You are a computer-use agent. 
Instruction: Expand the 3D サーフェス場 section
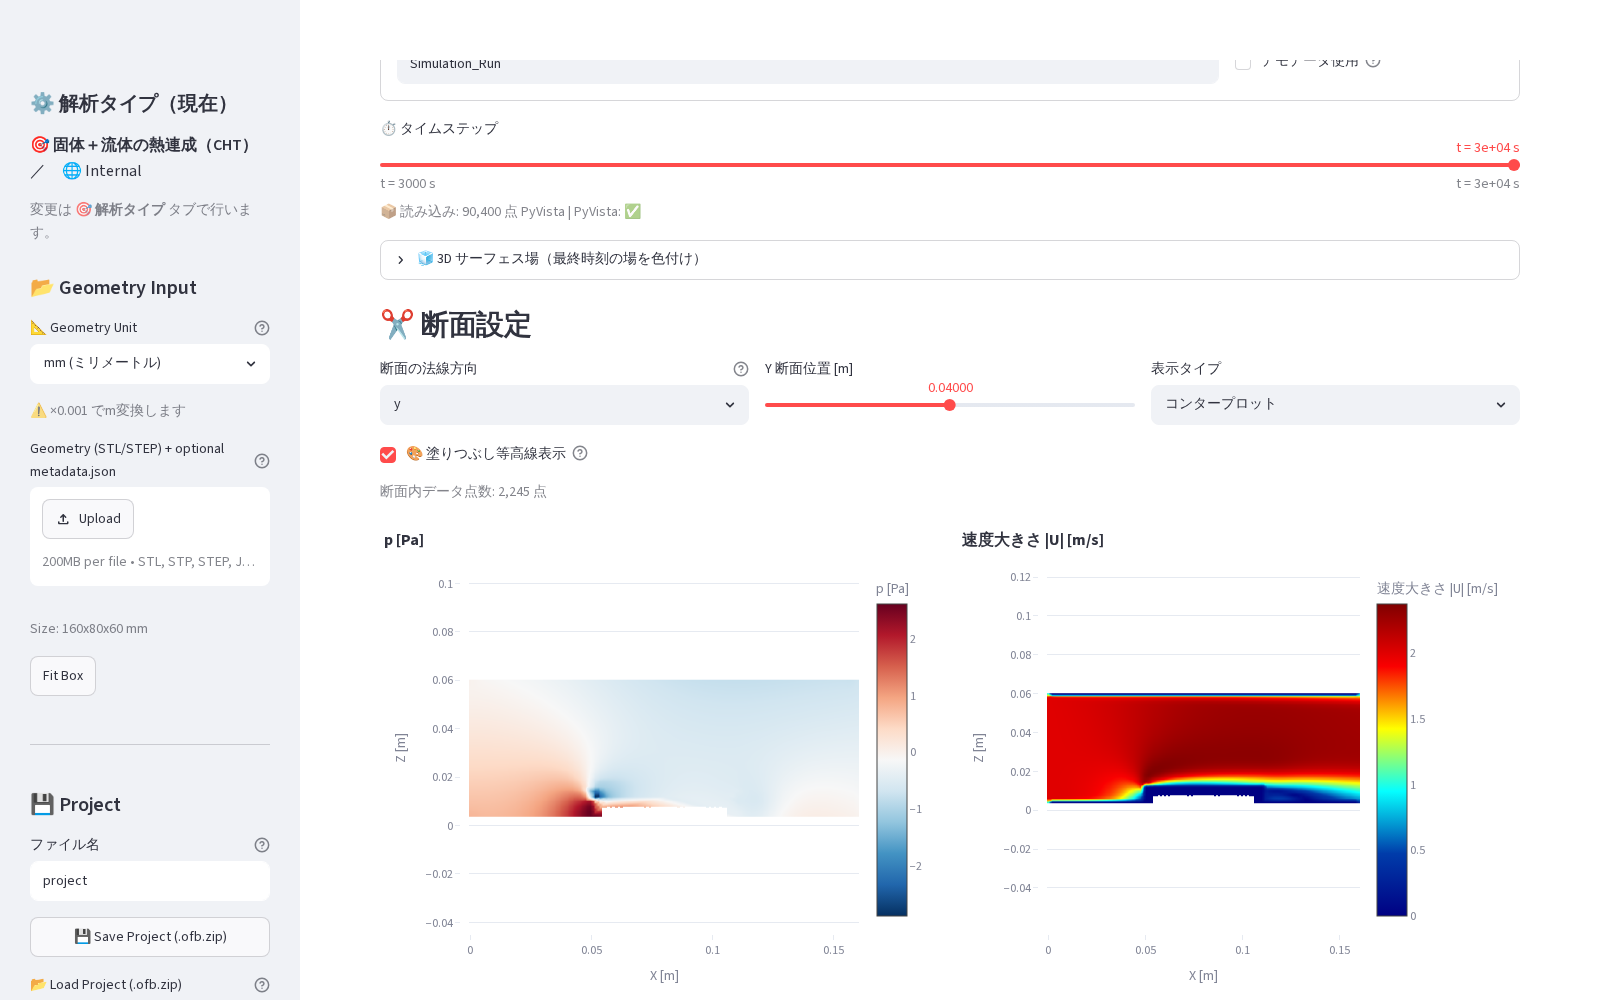tap(950, 260)
